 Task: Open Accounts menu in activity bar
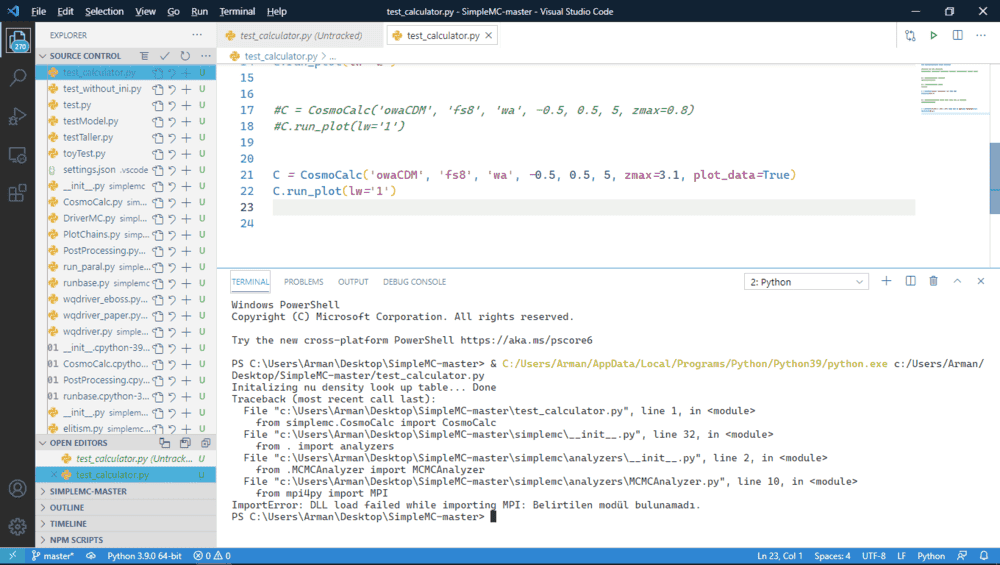(18, 488)
